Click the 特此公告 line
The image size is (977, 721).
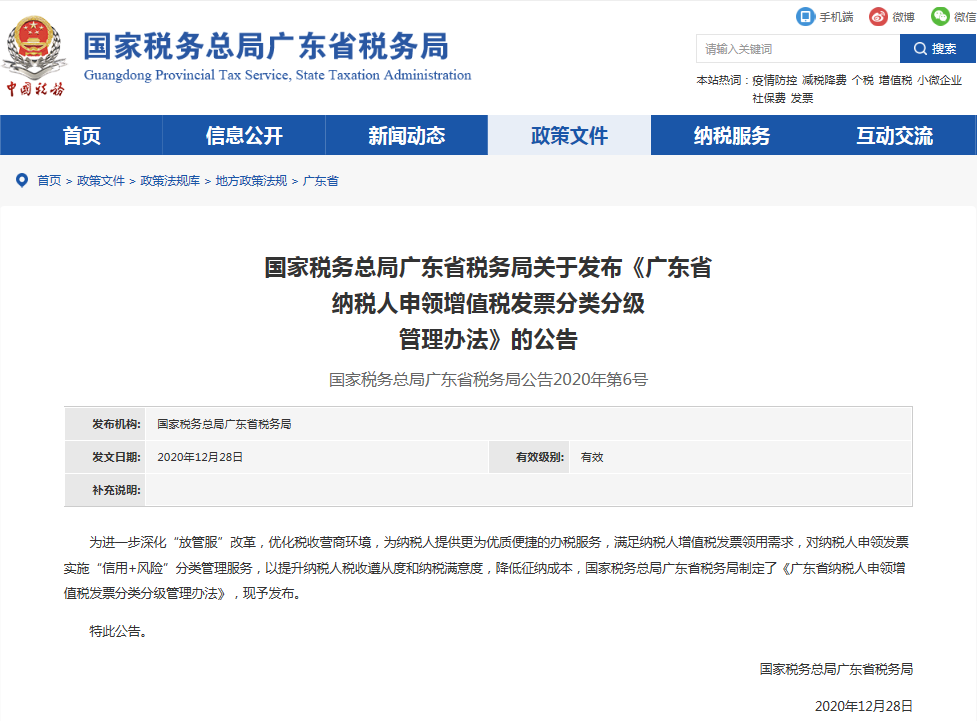[118, 631]
